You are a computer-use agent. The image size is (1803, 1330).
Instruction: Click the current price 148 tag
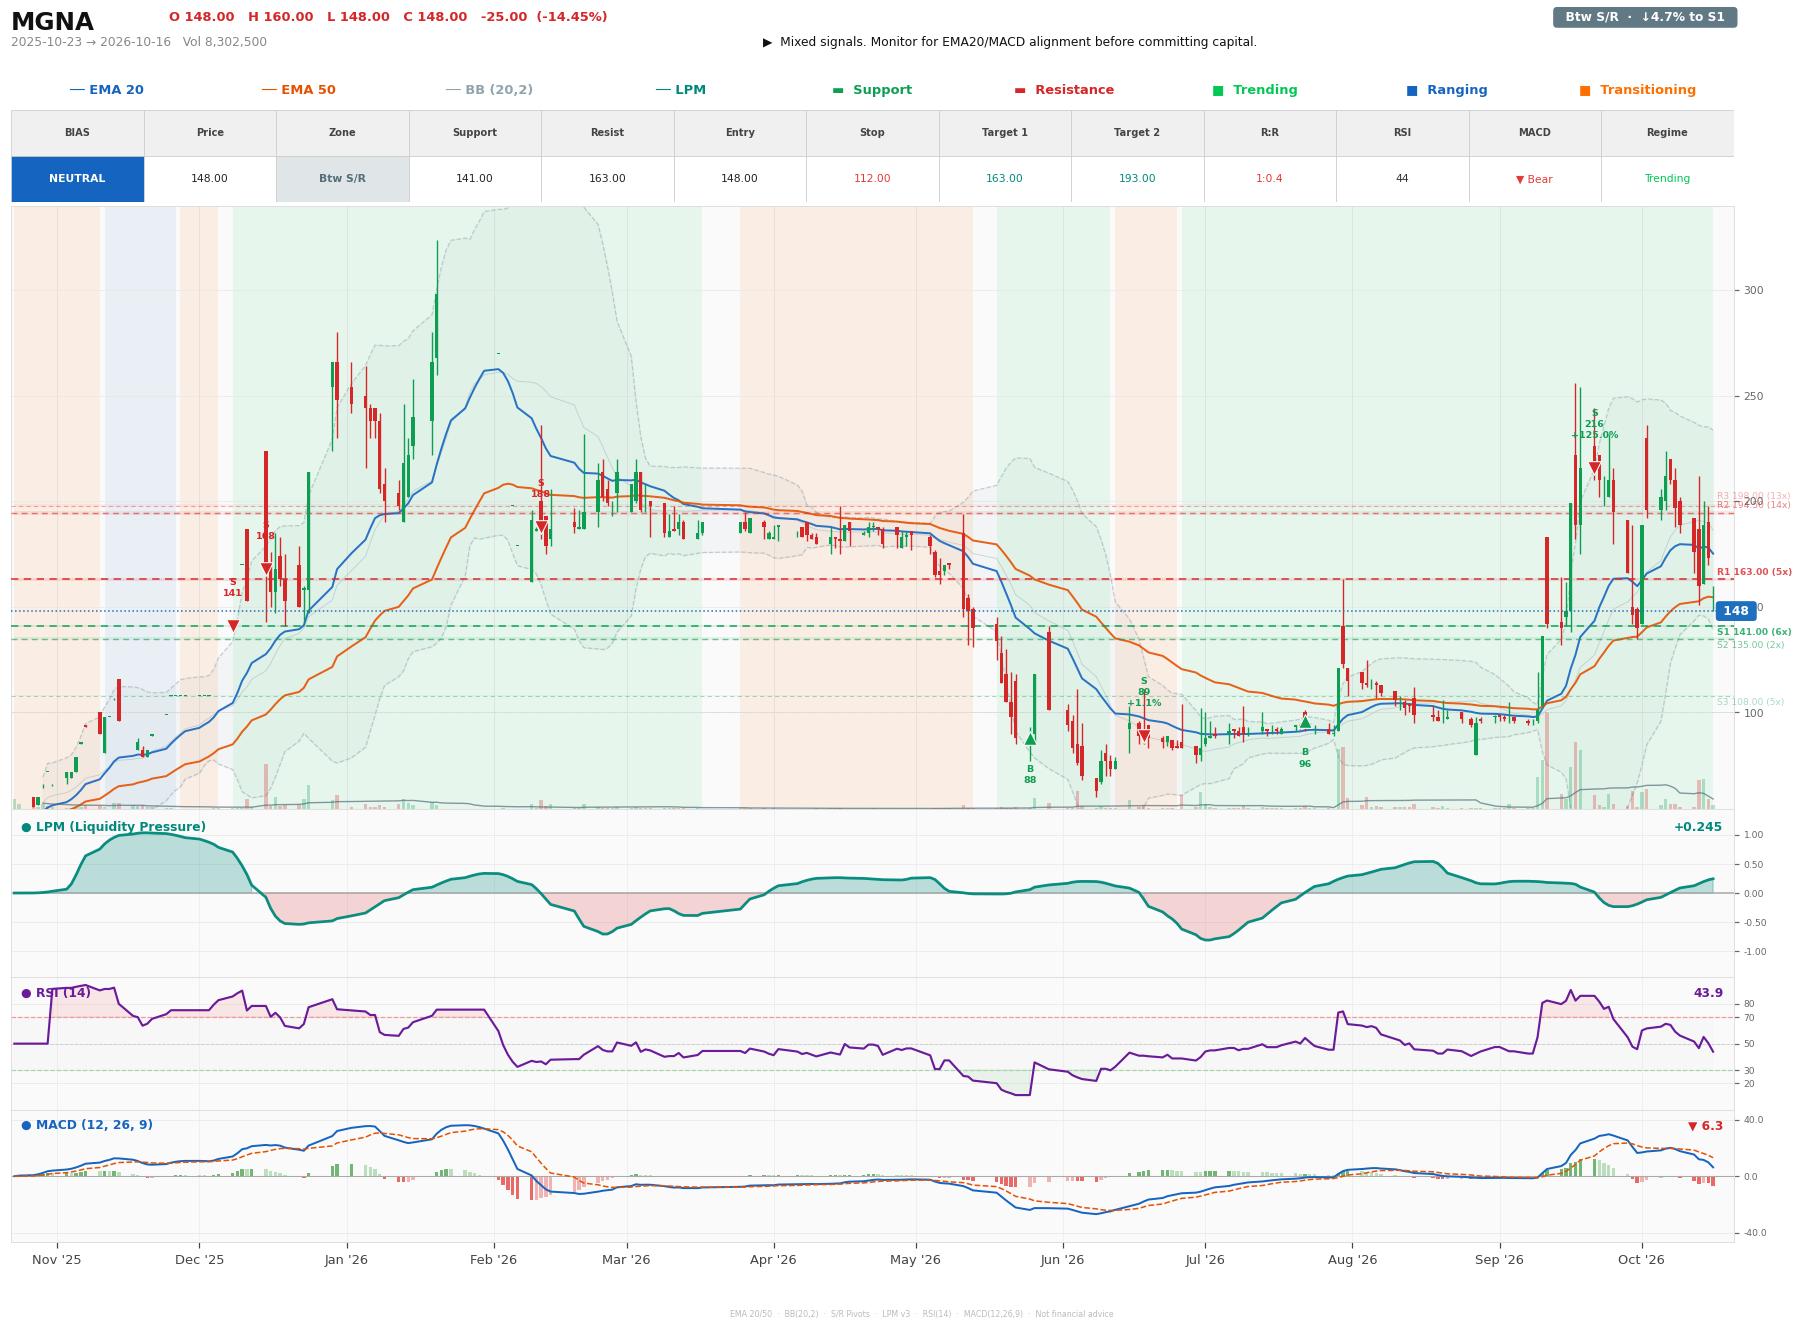click(1735, 611)
